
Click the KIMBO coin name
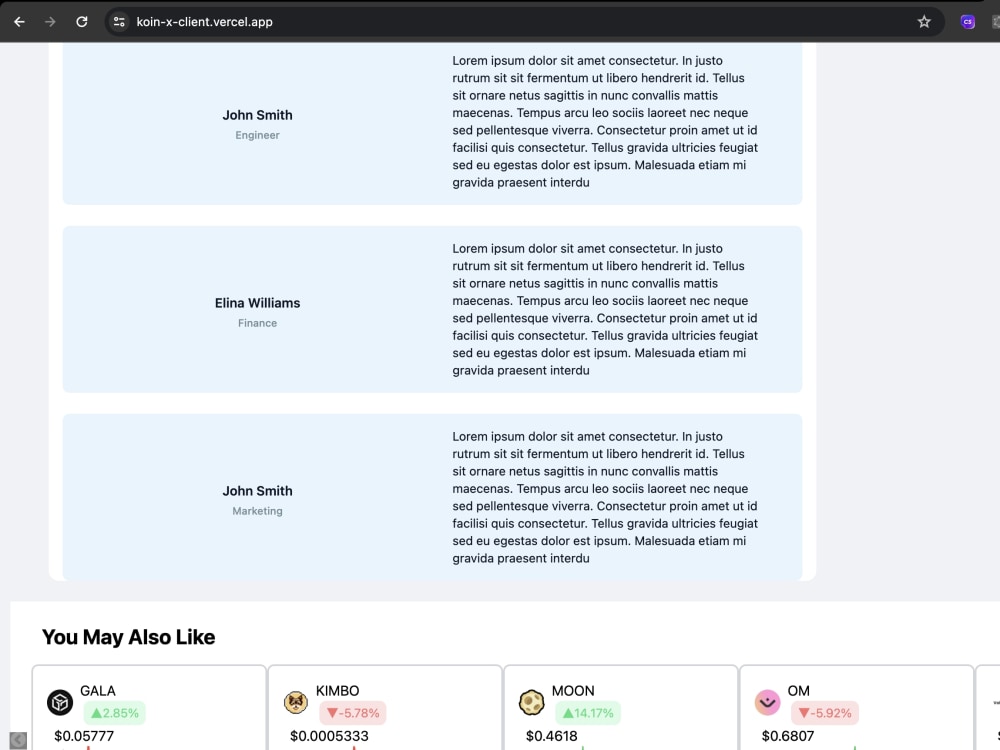tap(337, 691)
